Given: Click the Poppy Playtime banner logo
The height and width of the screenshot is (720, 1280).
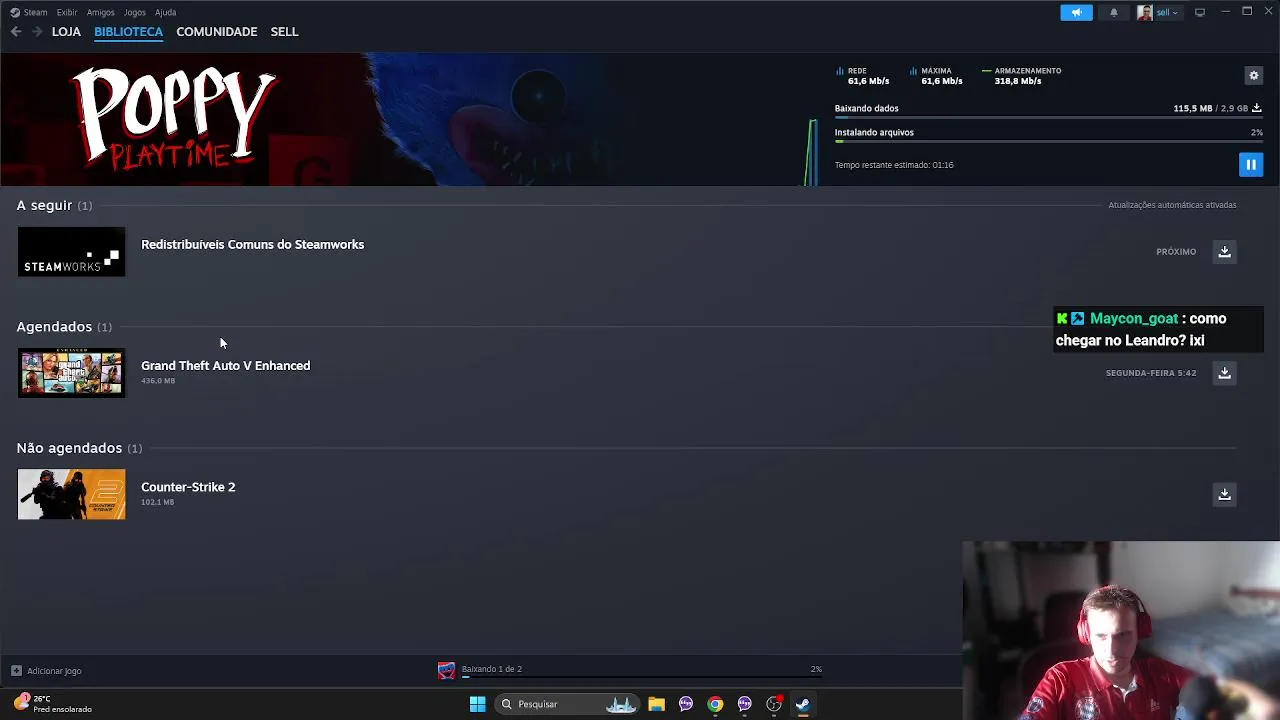Looking at the screenshot, I should coord(174,118).
